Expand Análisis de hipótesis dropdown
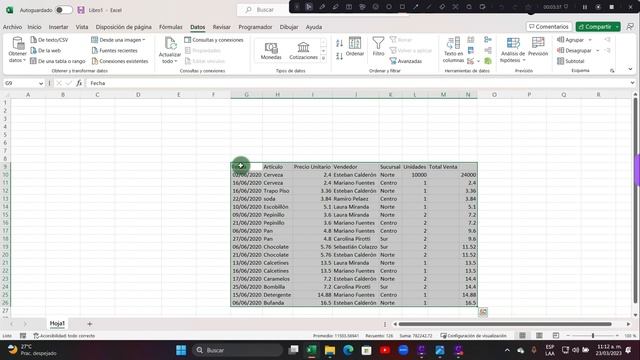 [x=524, y=60]
